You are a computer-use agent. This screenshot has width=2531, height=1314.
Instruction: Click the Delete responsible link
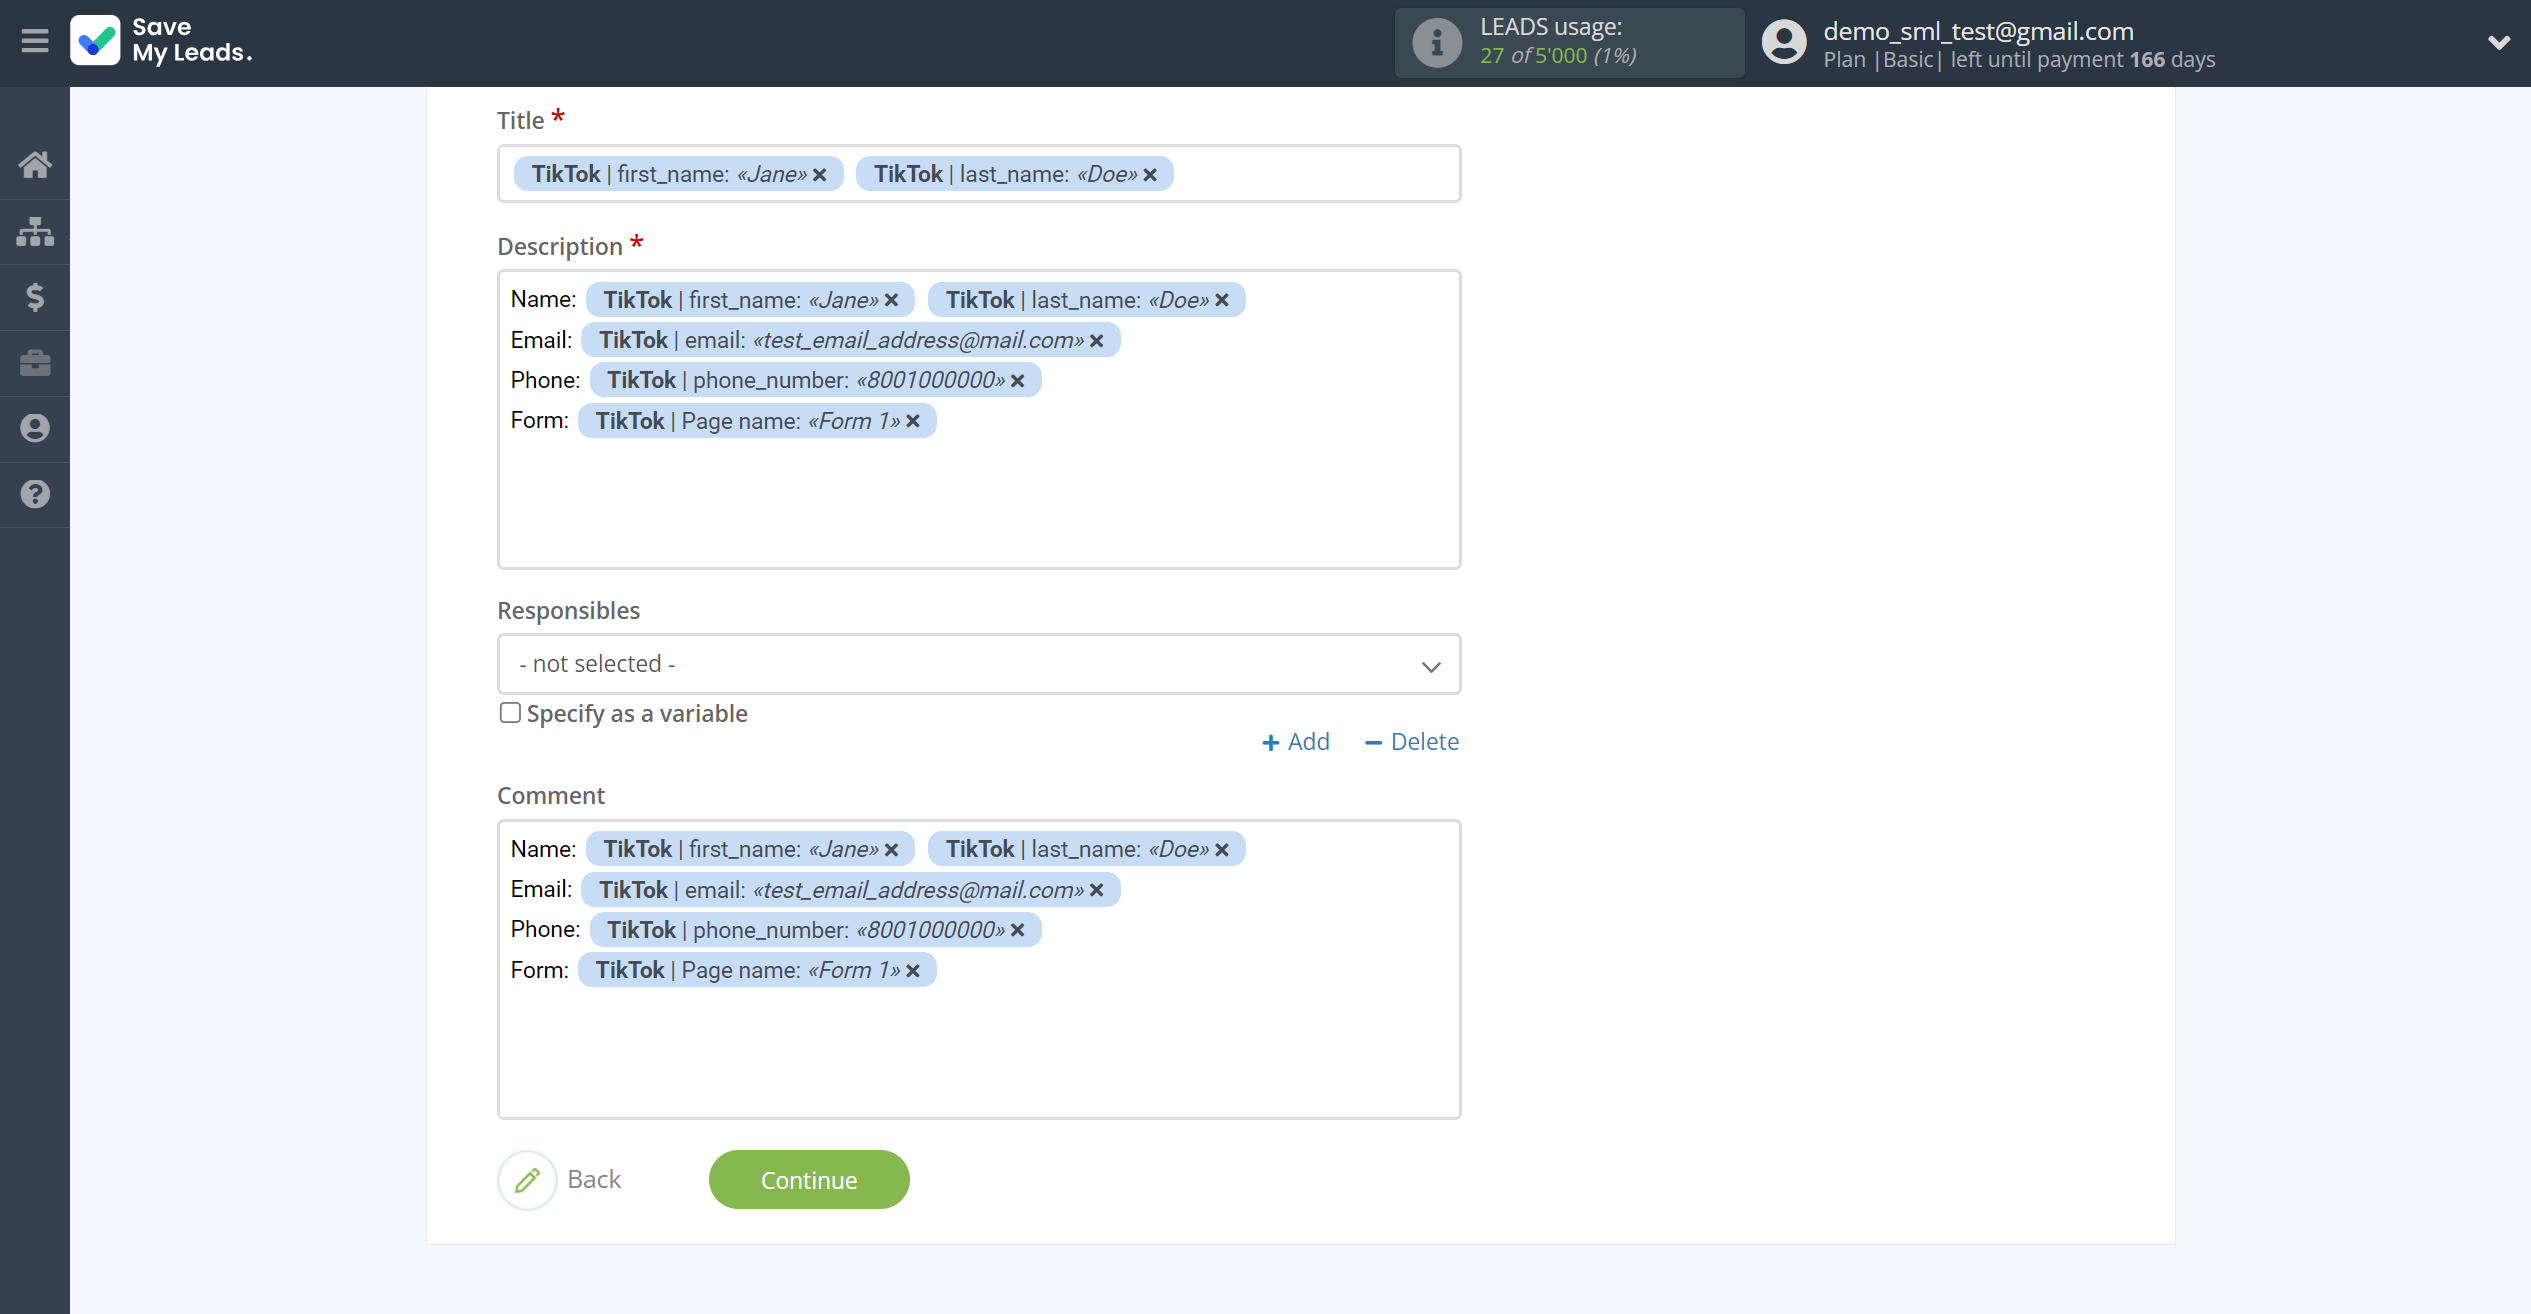[1412, 742]
